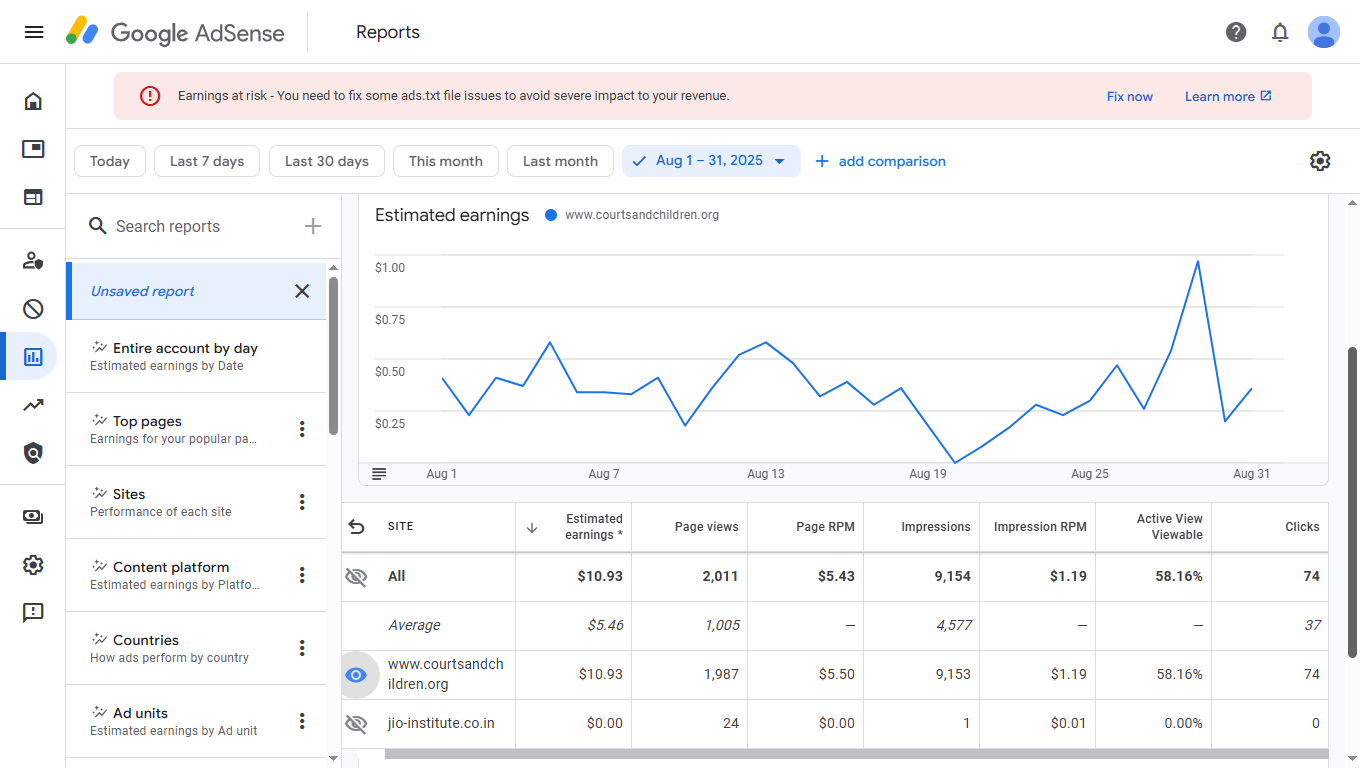Click the Google AdSense logo
1360x768 pixels.
pos(175,32)
